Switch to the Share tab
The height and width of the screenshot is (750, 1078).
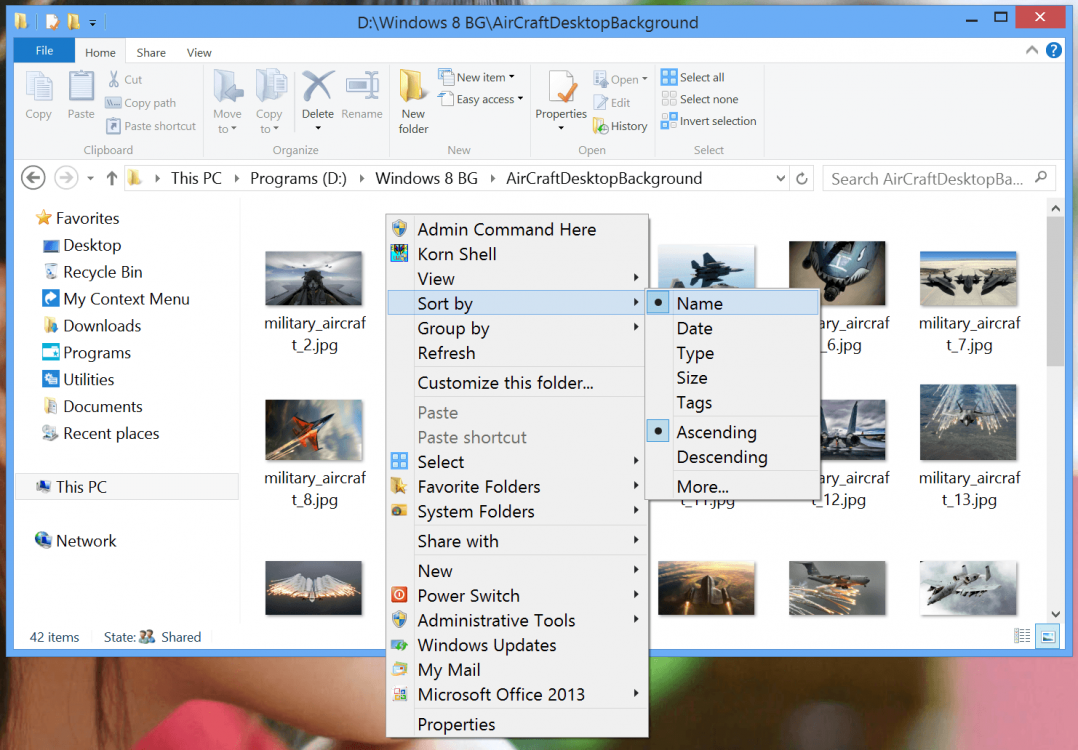tap(151, 52)
